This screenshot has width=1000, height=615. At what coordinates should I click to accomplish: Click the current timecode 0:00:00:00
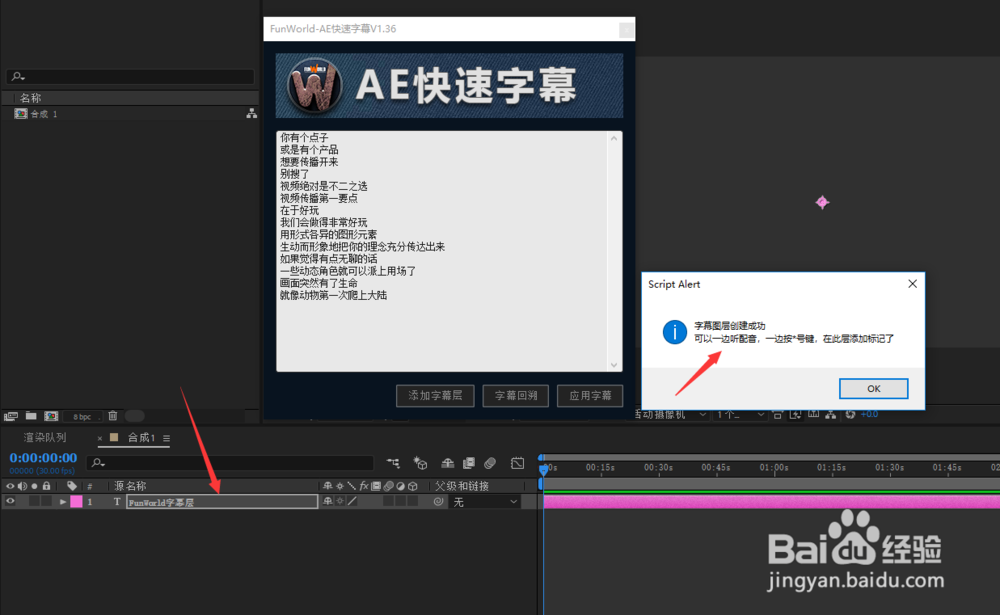coord(43,458)
